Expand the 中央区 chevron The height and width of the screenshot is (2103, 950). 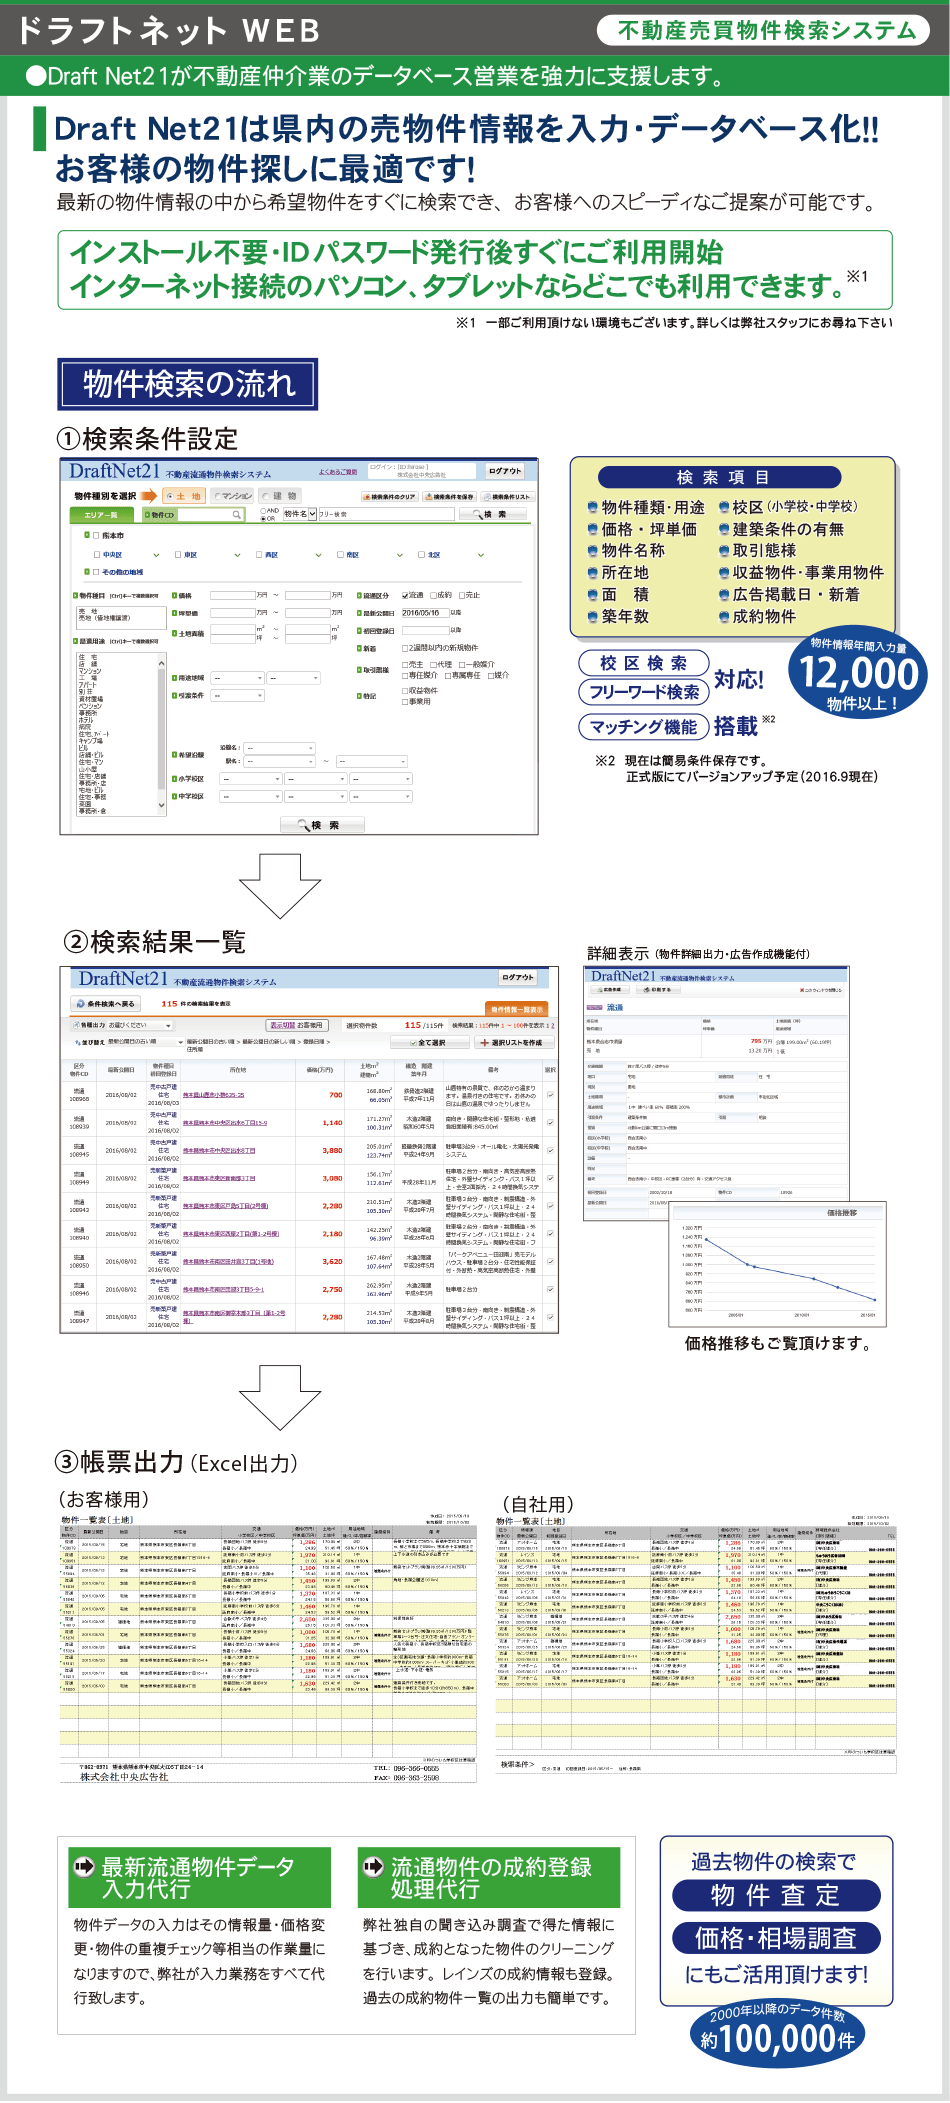pos(156,555)
